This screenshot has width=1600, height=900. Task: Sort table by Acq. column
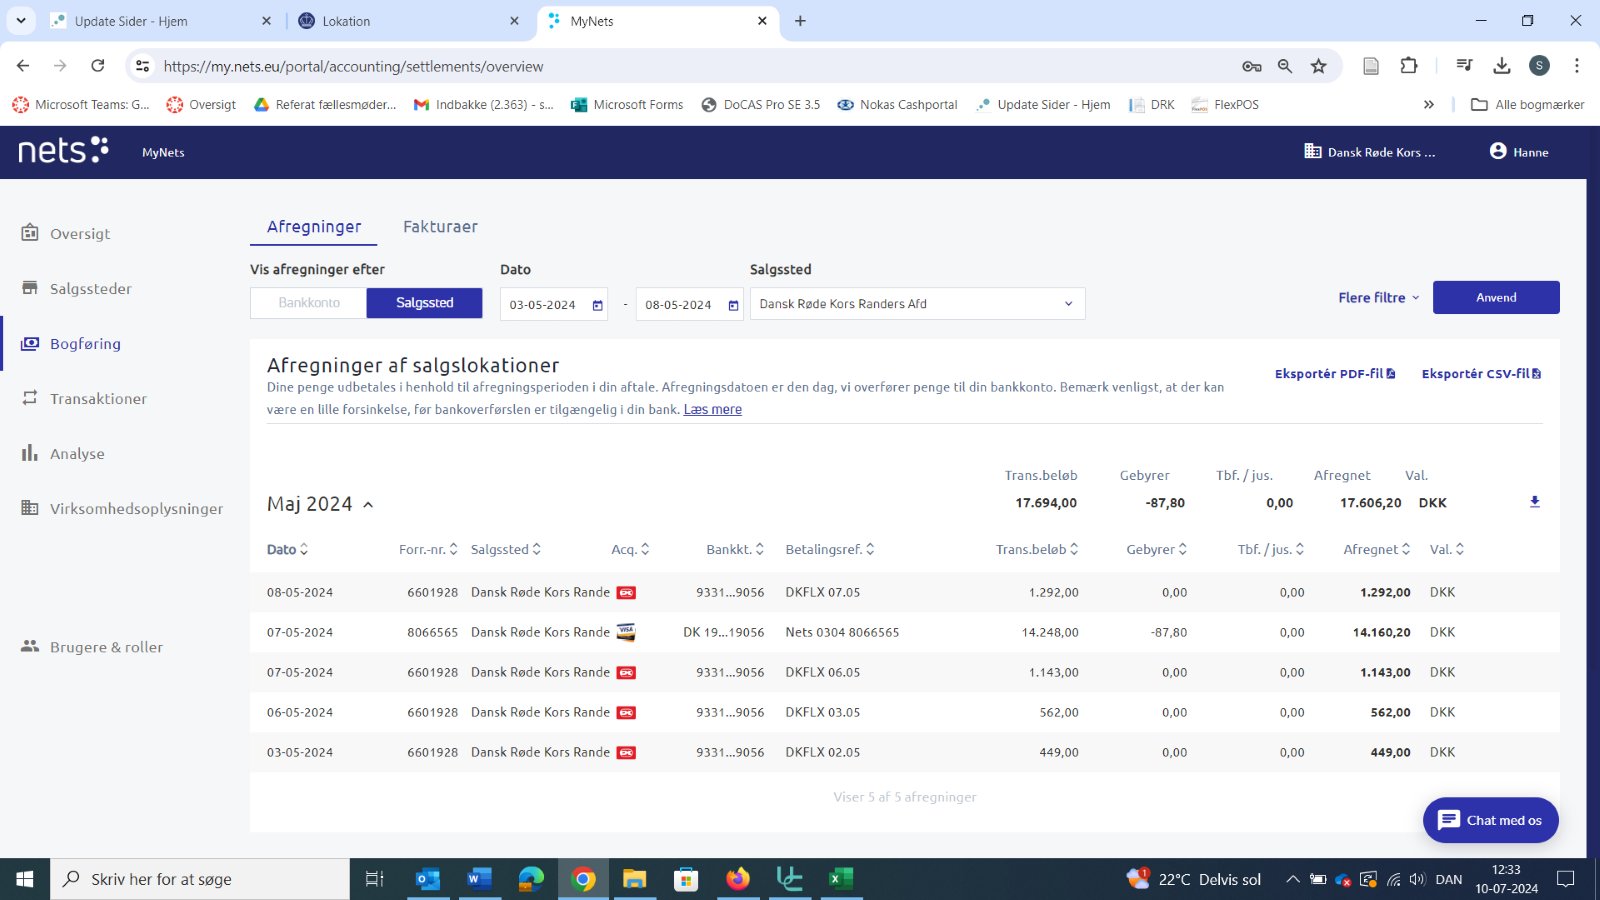tap(630, 549)
